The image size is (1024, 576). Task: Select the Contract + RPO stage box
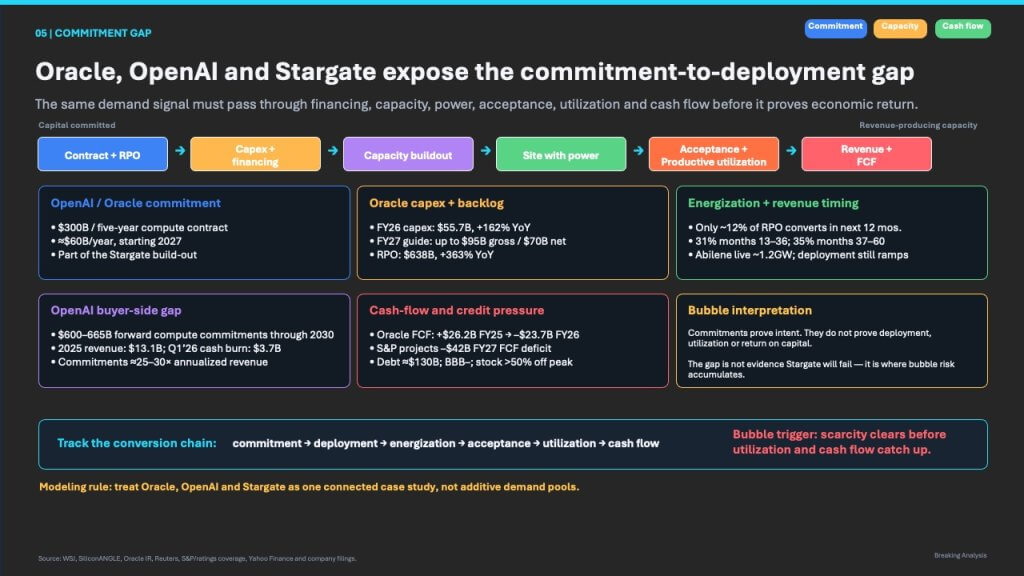(103, 155)
